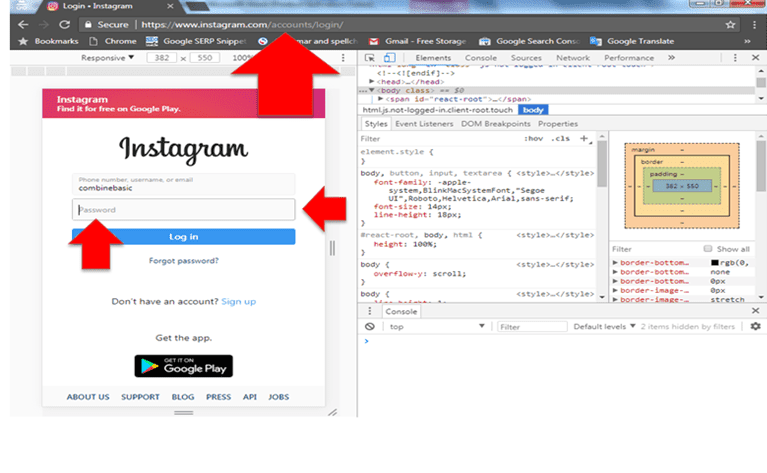Open the DevTools customize menu
767x473 pixels.
click(735, 58)
